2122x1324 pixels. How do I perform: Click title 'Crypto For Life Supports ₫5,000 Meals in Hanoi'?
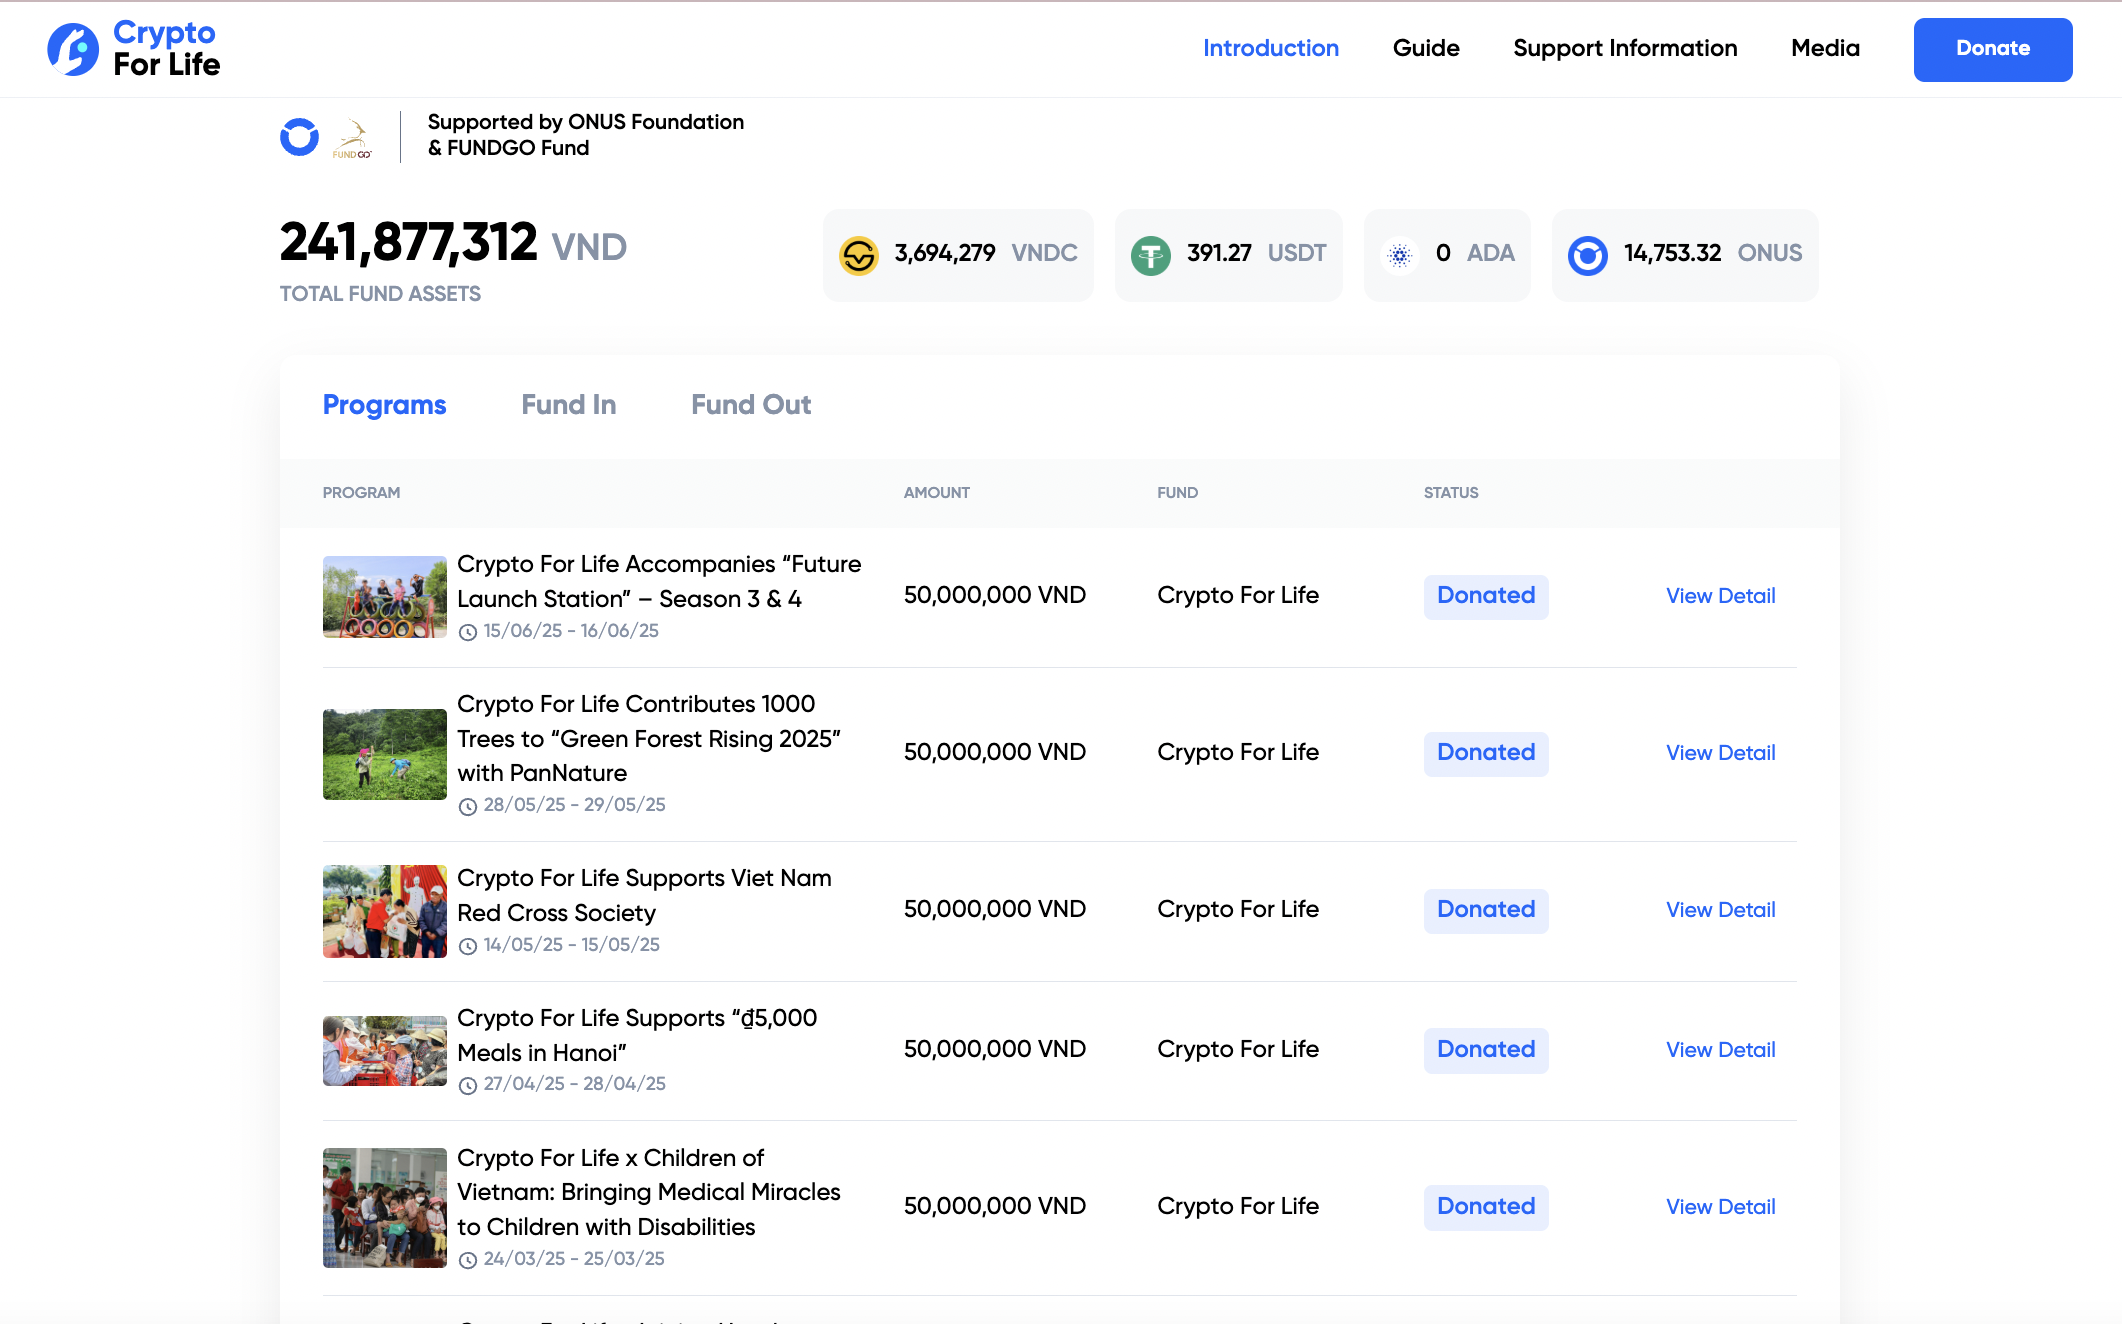click(637, 1035)
